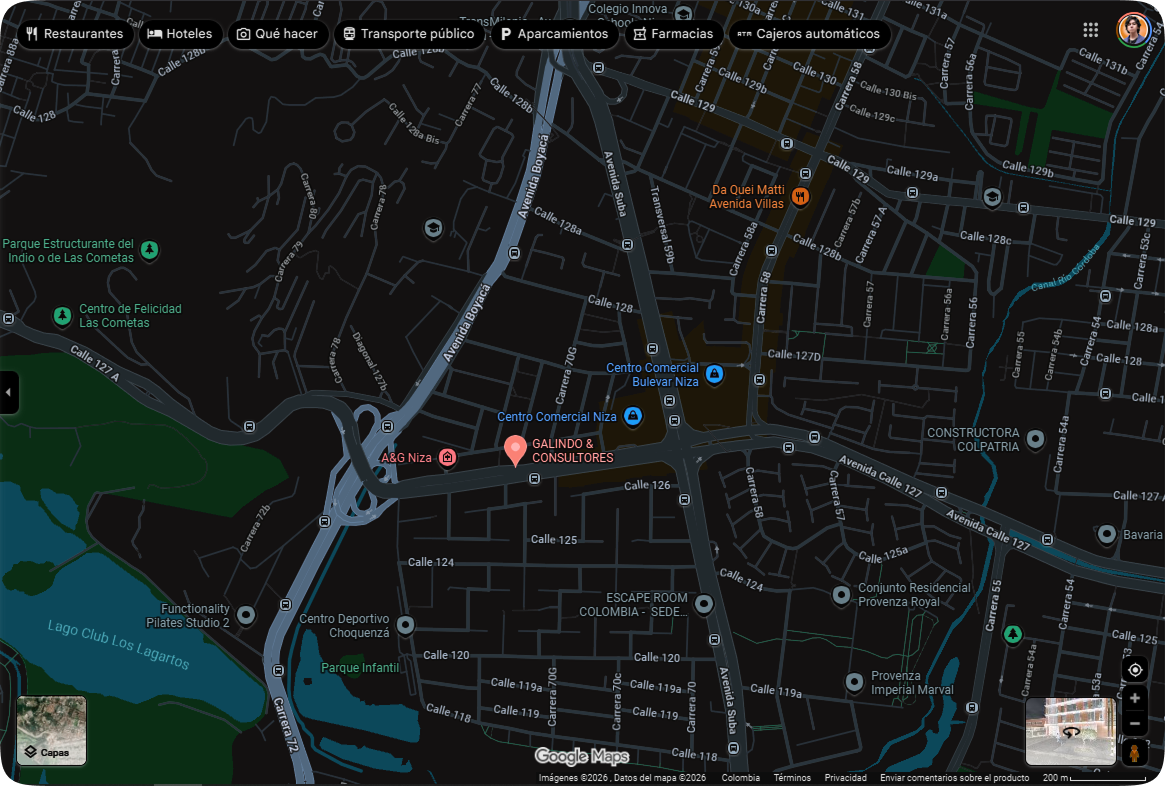Select the Street View pegman icon
The image size is (1165, 786).
coord(1135,752)
